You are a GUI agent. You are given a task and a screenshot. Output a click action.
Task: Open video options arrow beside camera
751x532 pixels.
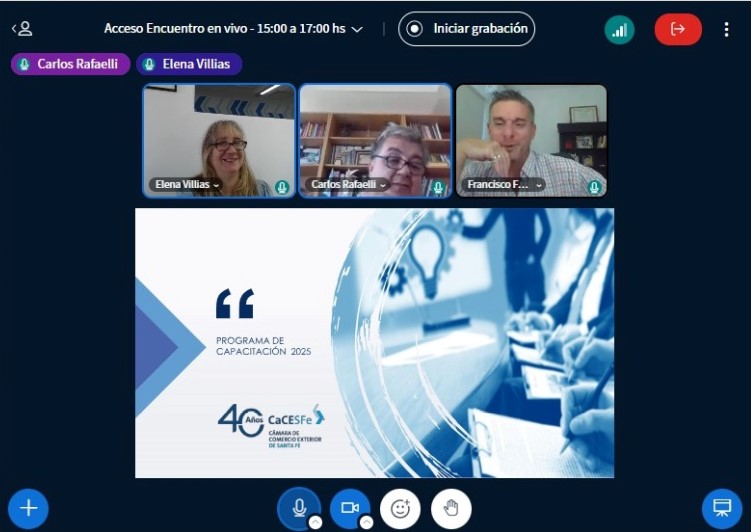click(366, 522)
